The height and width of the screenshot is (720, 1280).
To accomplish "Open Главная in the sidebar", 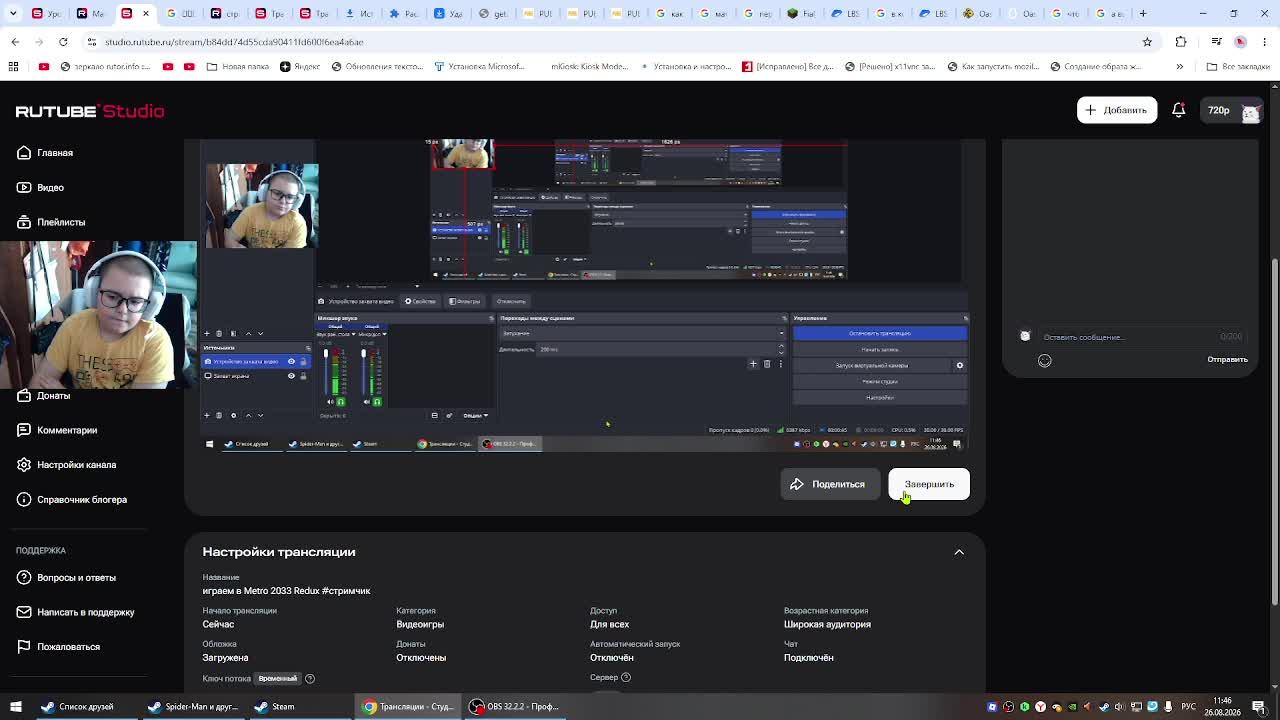I will (x=55, y=153).
